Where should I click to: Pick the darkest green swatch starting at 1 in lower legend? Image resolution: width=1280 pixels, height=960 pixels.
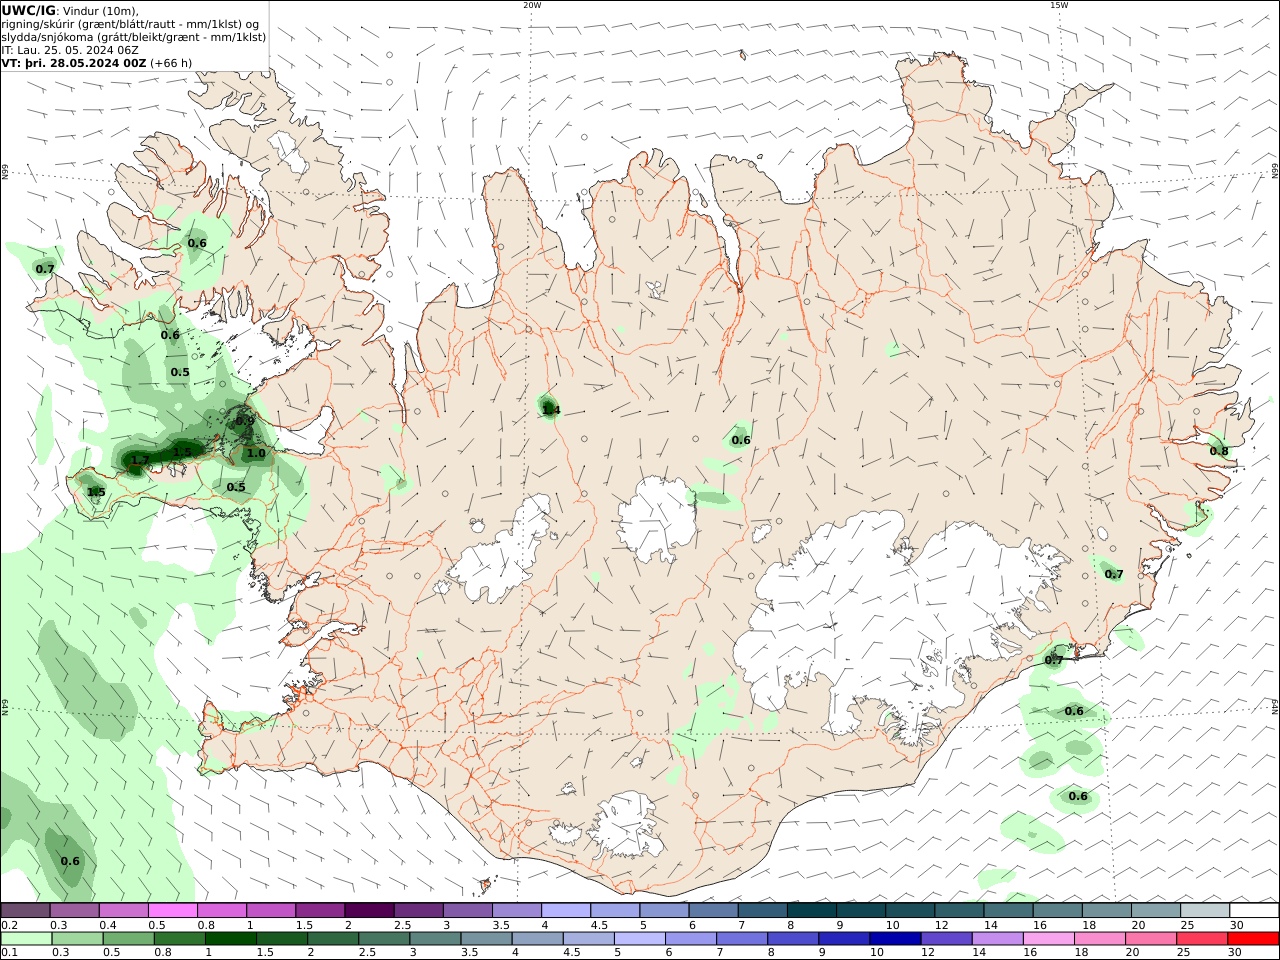[230, 939]
